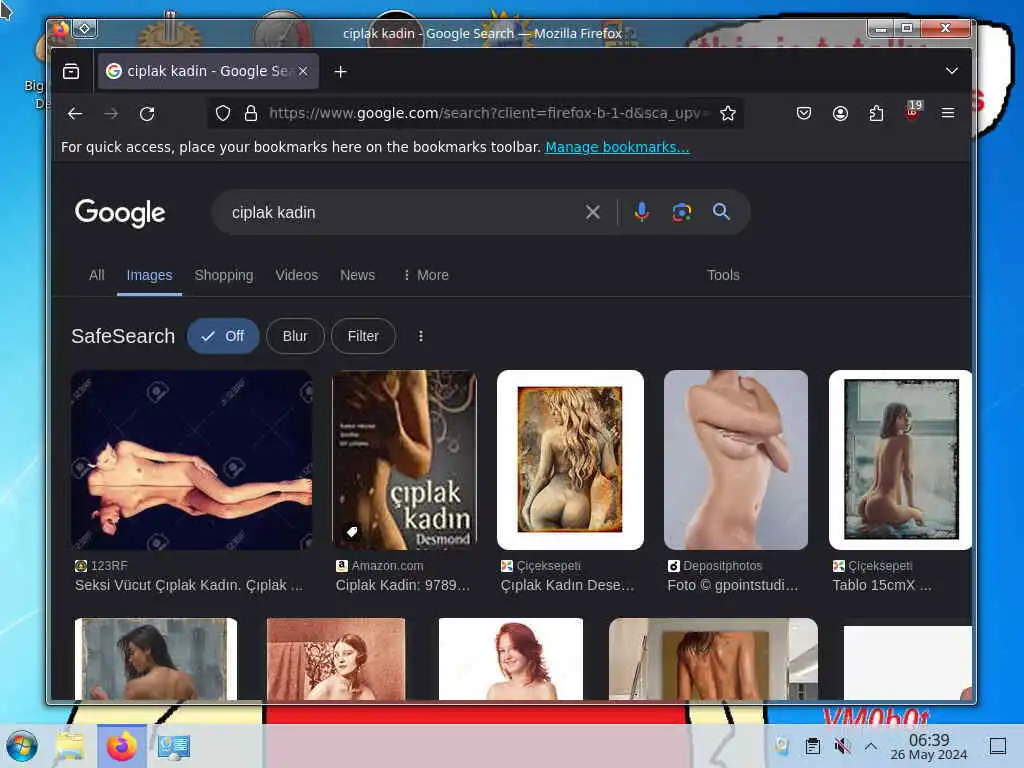Set SafeSearch to Filter
Screen dimensions: 1024x768
point(363,336)
